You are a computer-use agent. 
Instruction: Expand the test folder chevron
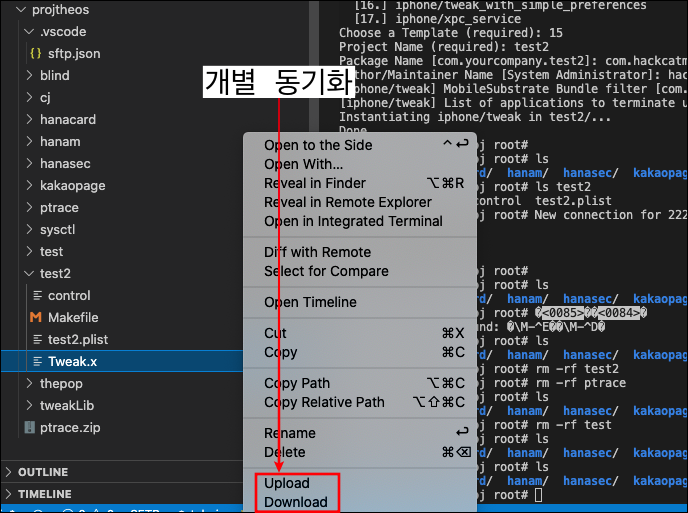[x=29, y=251]
